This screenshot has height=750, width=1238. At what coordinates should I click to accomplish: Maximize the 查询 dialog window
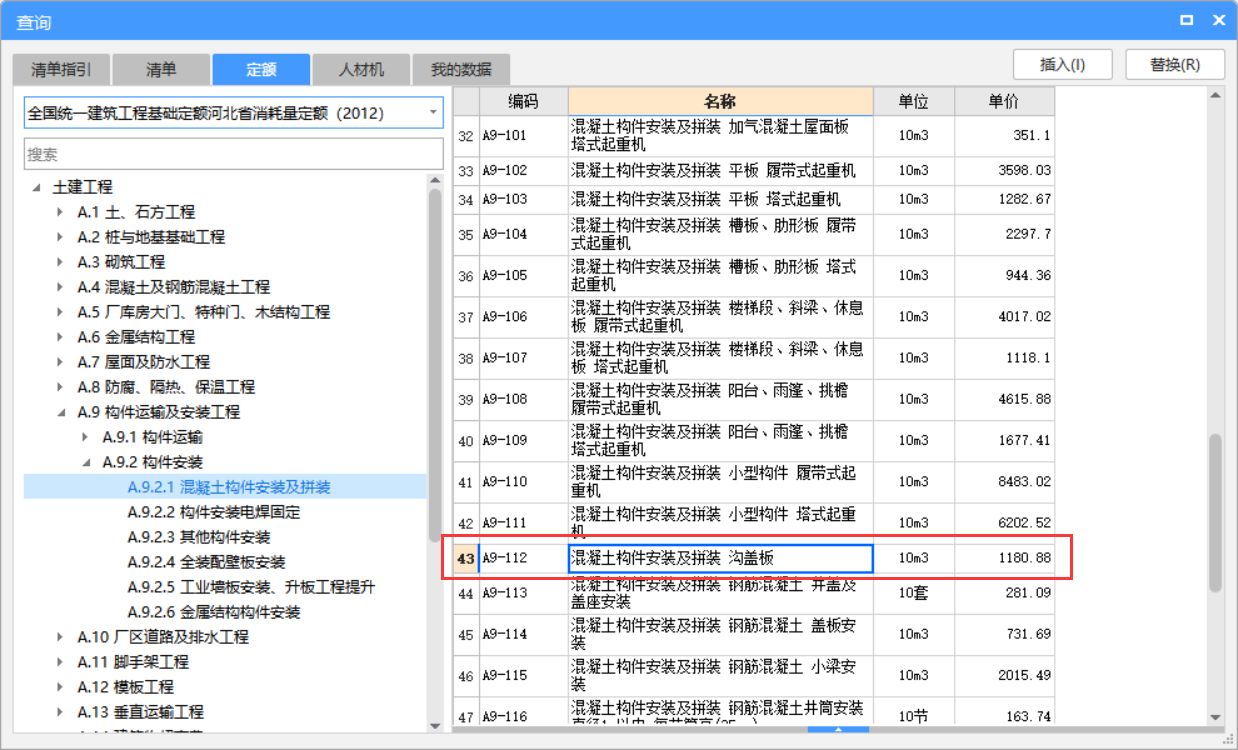[1186, 20]
